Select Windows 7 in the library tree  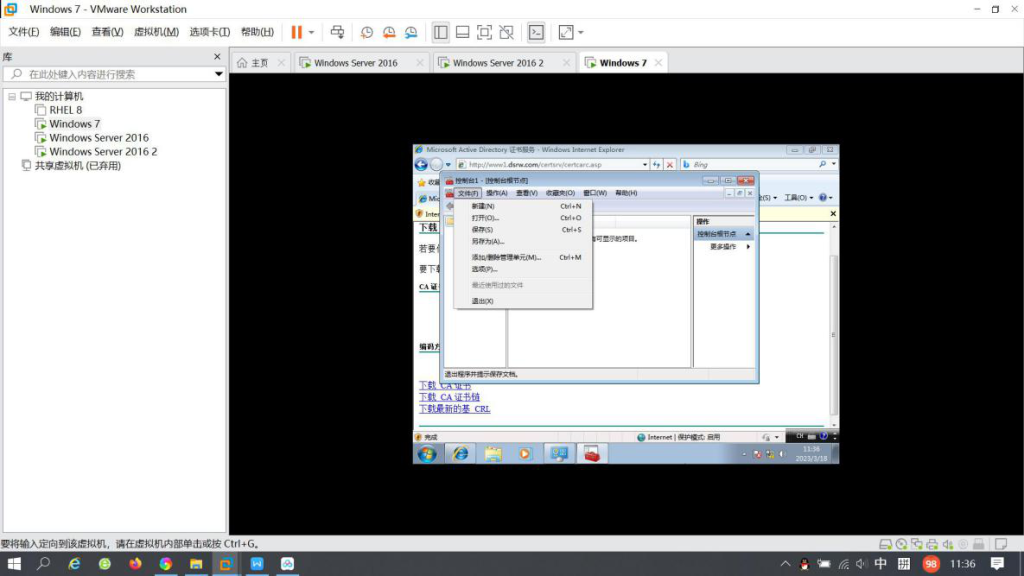(x=74, y=123)
